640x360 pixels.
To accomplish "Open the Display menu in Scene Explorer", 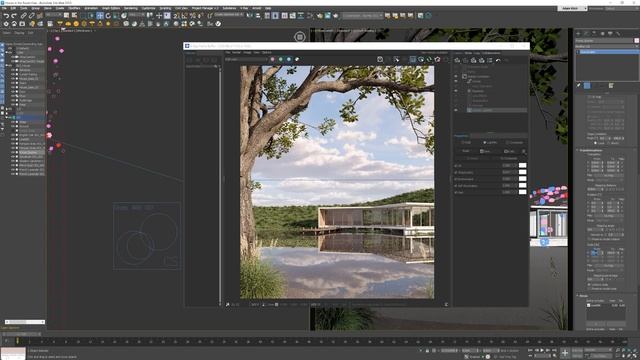I will [x=20, y=33].
